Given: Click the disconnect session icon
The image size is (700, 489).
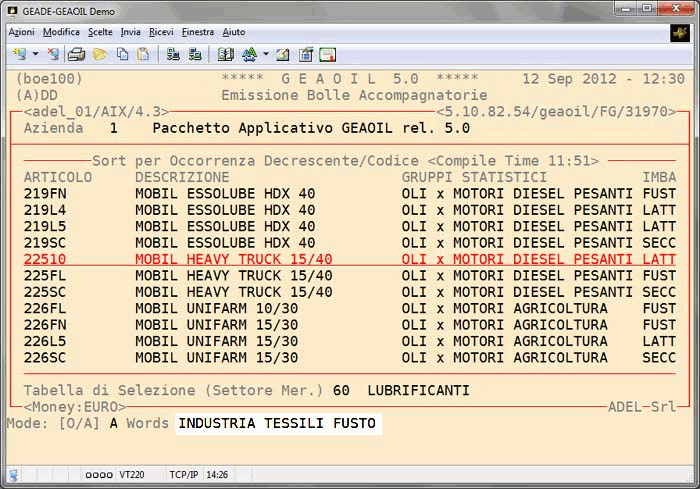Looking at the screenshot, I should [x=52, y=54].
